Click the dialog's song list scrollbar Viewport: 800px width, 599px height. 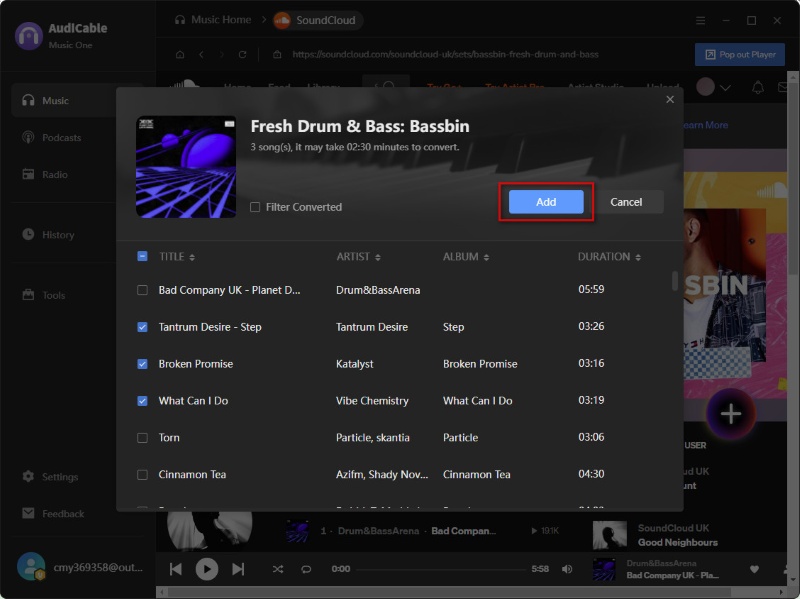click(674, 281)
